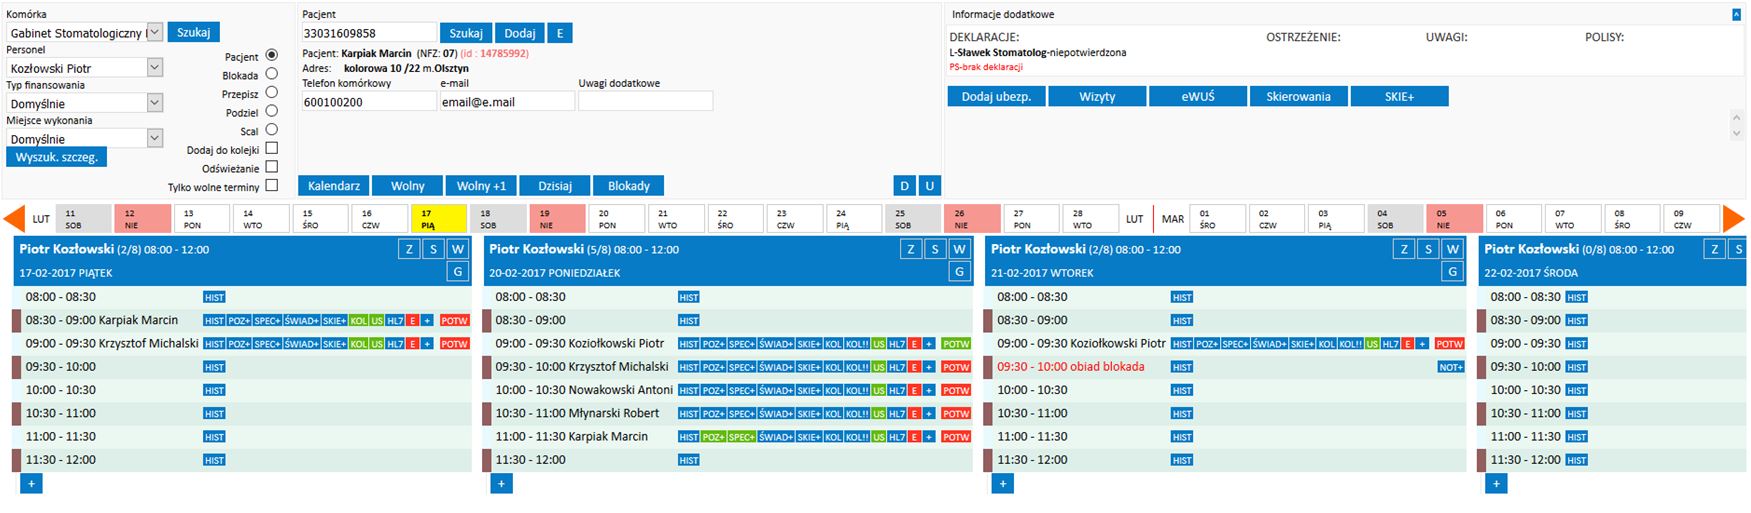This screenshot has height=513, width=1751.
Task: Click the plus icon under the 17-02-2017 schedule
Action: coord(31,484)
